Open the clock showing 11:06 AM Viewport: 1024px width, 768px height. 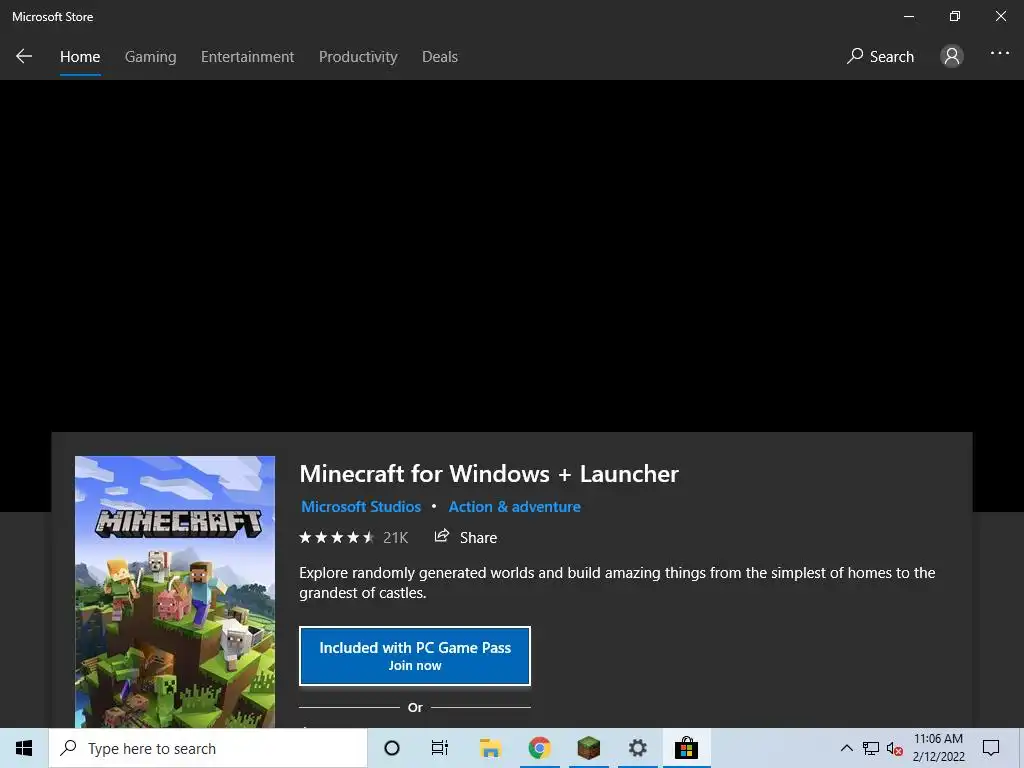(x=938, y=748)
